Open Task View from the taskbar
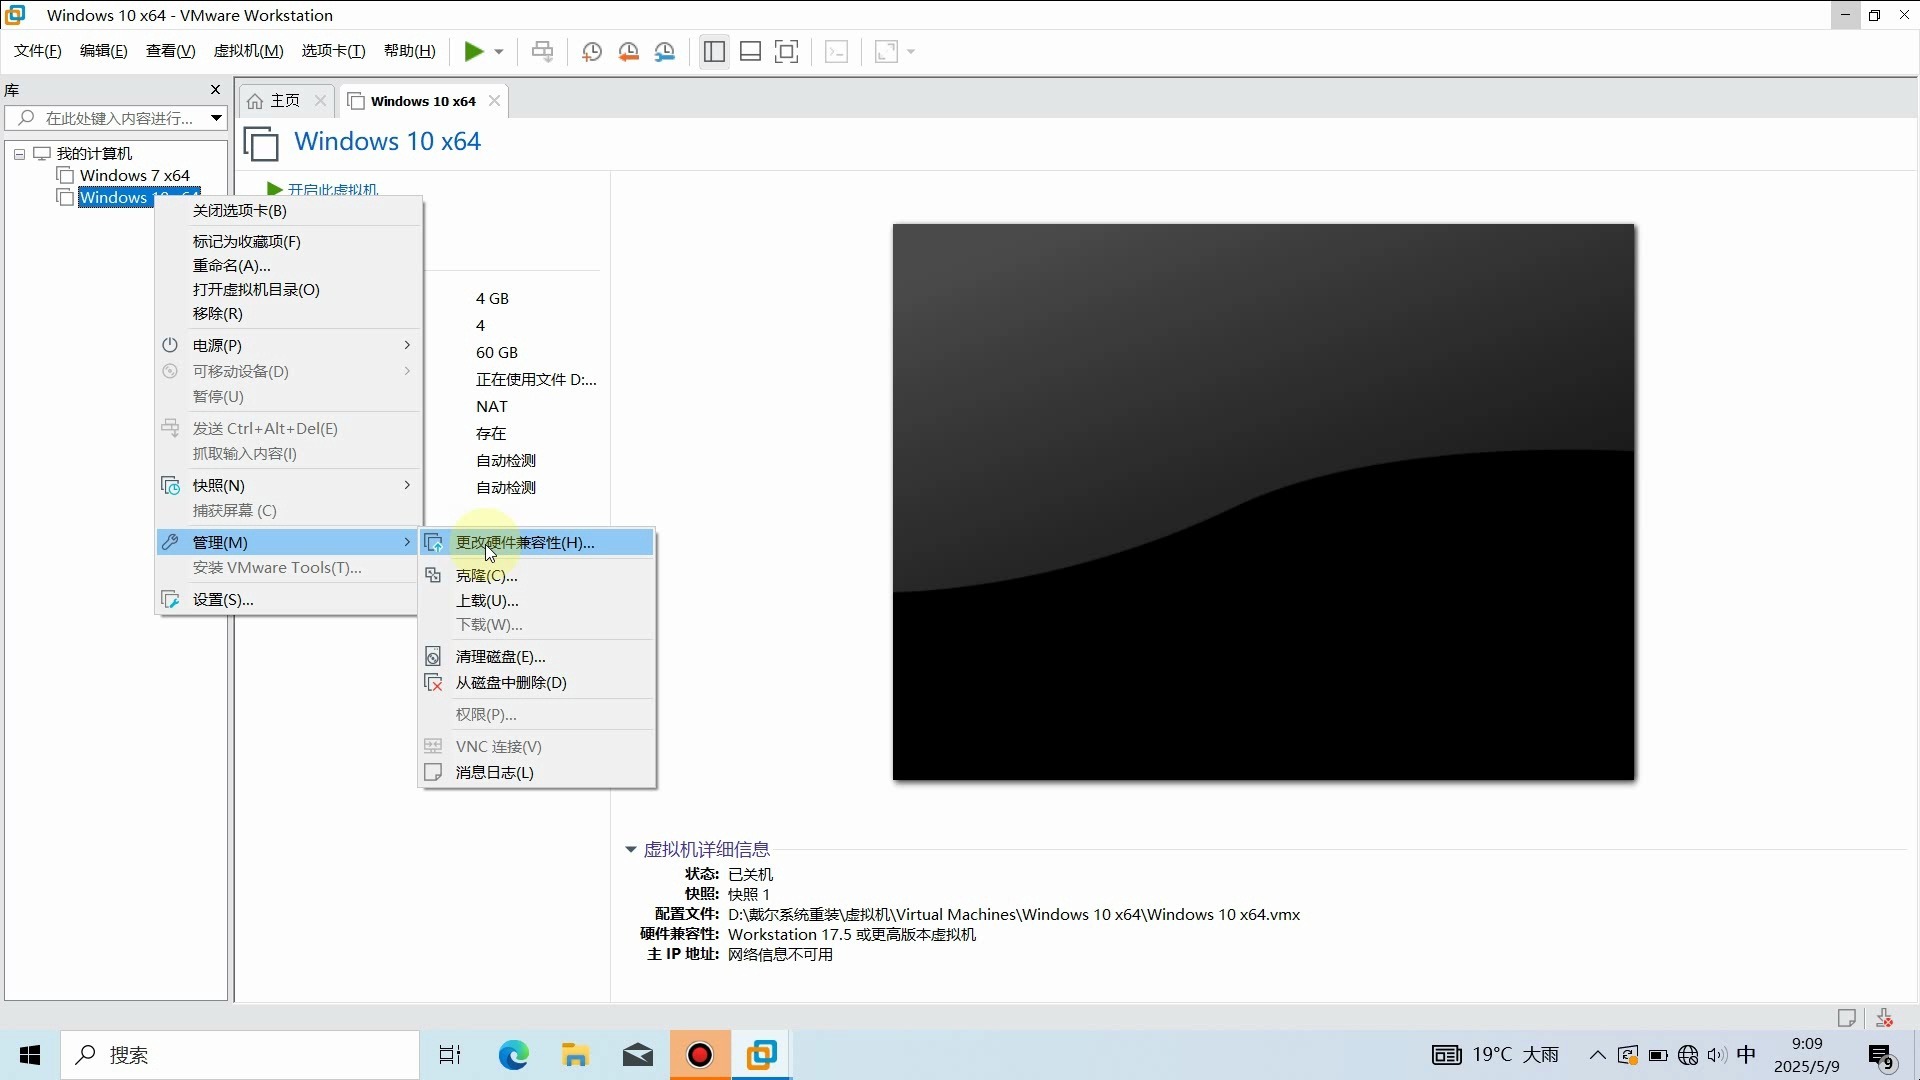Screen dimensions: 1920x1080 [x=450, y=1055]
